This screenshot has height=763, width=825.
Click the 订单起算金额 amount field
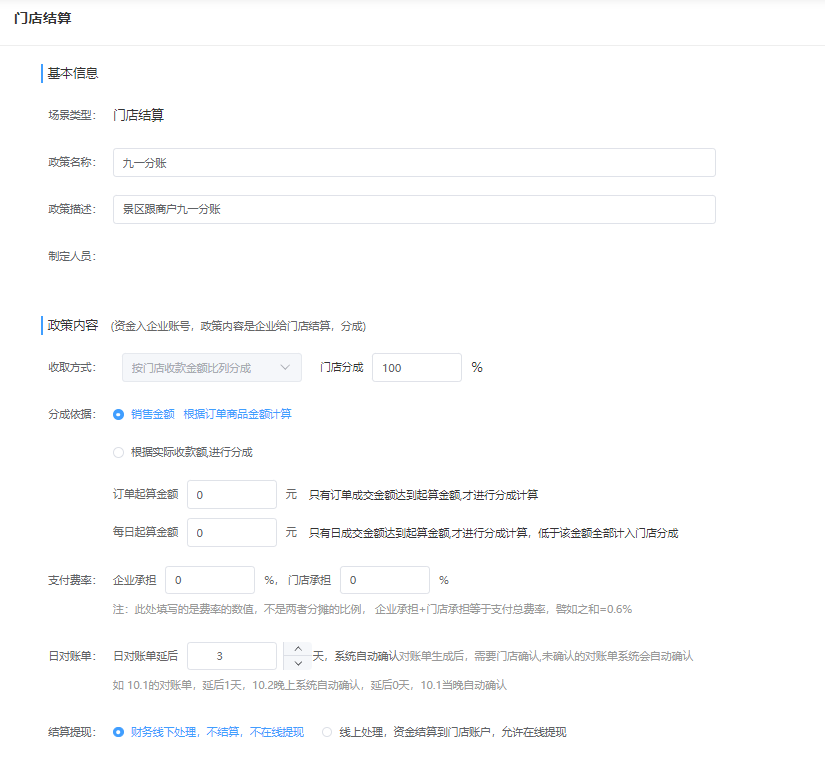(x=231, y=495)
